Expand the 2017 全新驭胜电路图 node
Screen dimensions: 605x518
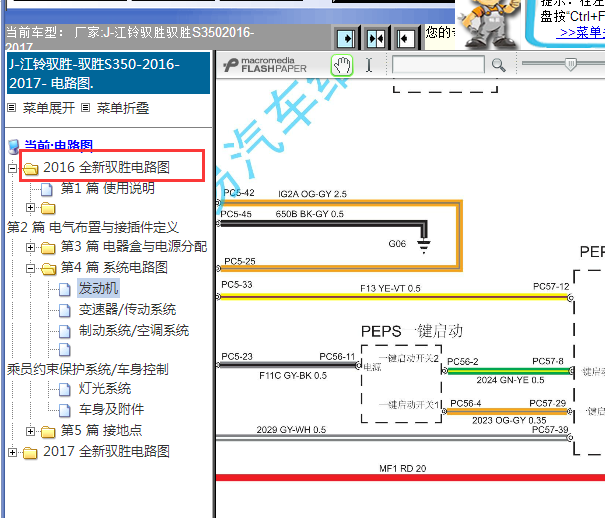12,452
